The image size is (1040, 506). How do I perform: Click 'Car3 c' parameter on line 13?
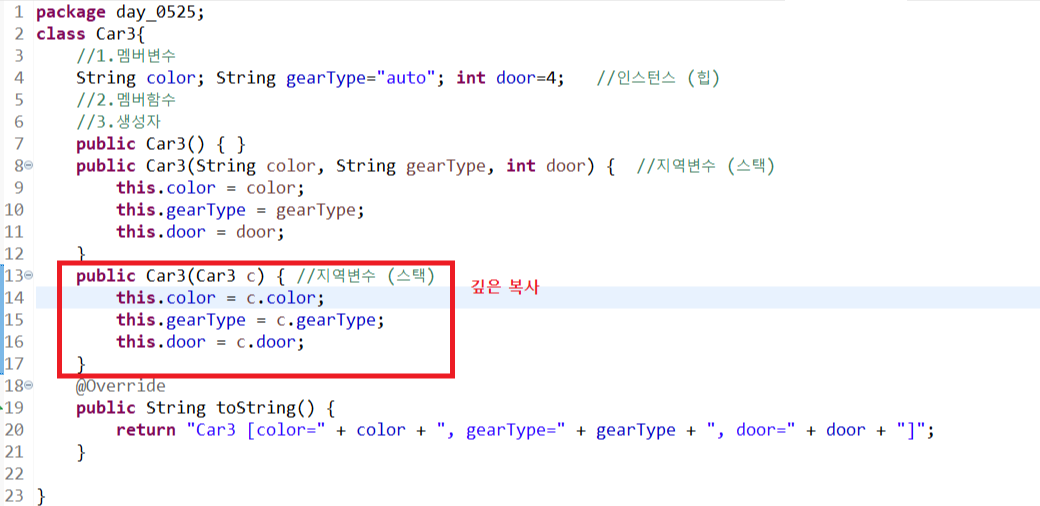tap(227, 276)
